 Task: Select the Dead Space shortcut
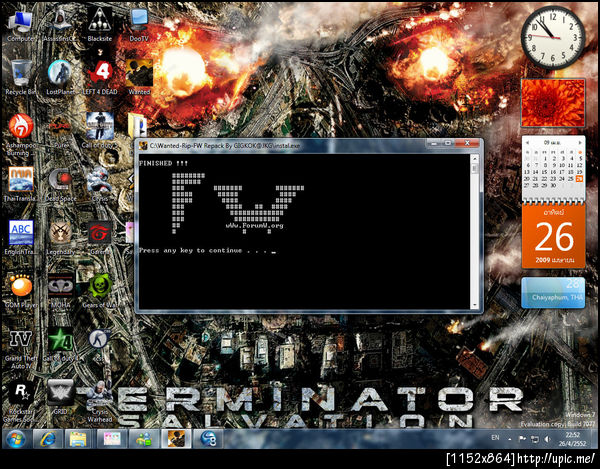[60, 184]
